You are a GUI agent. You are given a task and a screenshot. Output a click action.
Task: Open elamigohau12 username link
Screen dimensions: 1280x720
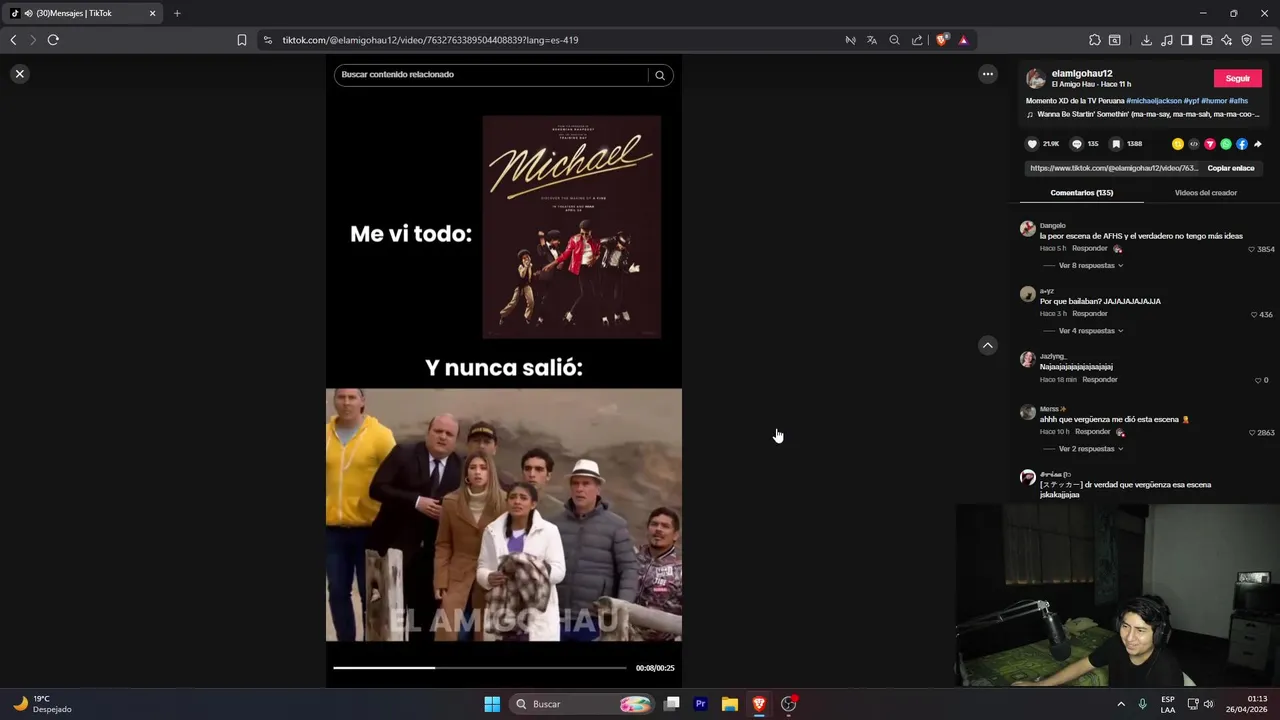1082,73
